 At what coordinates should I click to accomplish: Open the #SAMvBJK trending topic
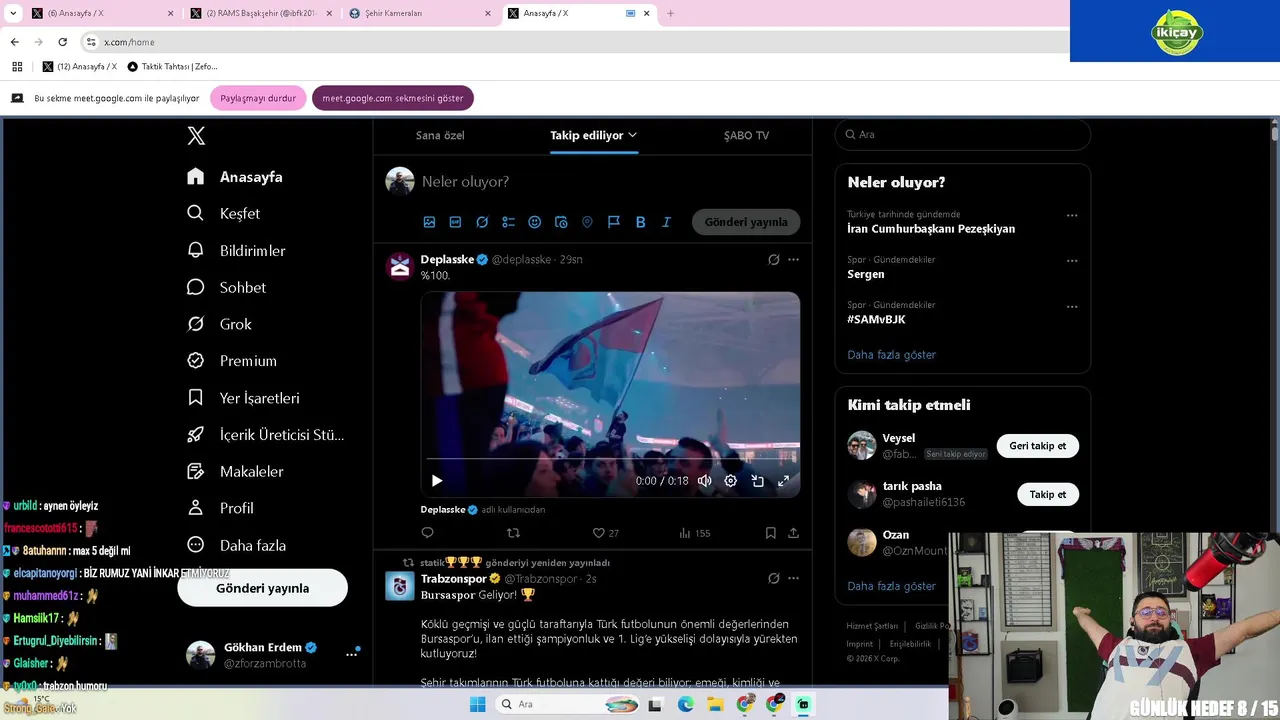click(876, 319)
